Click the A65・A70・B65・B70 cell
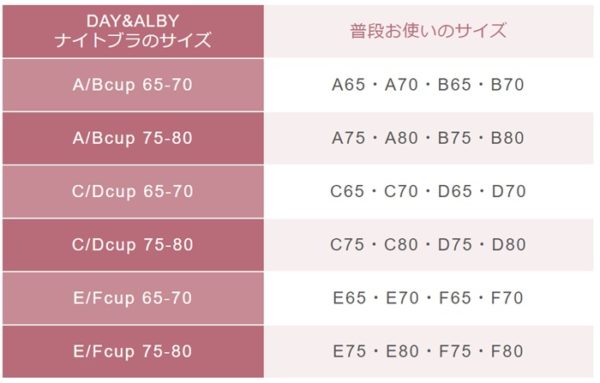 click(x=429, y=85)
